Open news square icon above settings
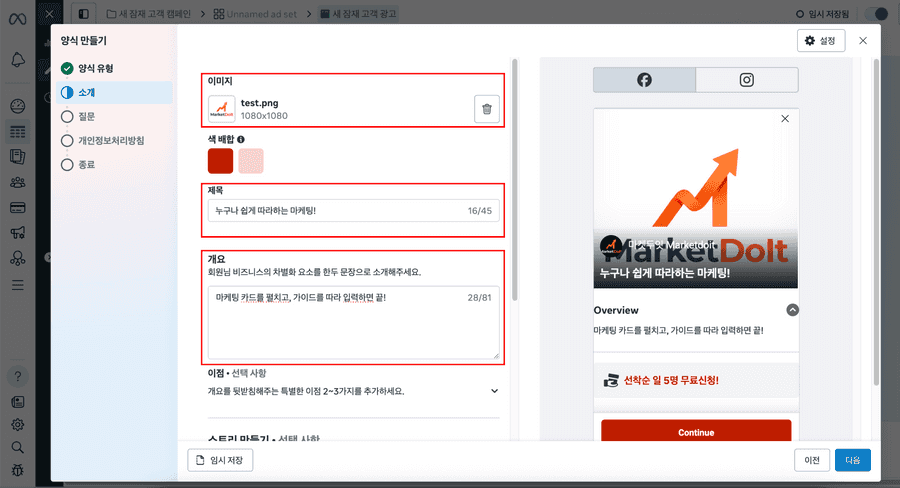 coord(18,402)
